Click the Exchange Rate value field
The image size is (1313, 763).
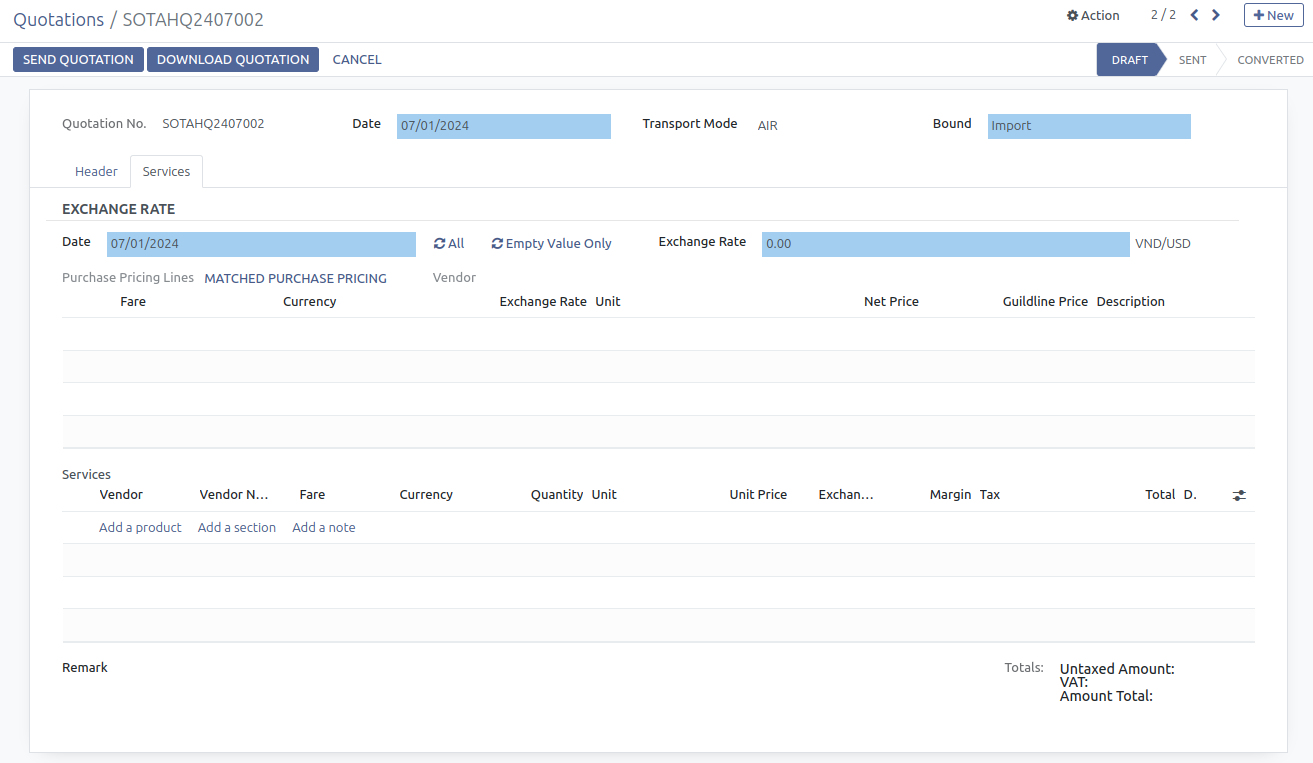(x=944, y=244)
